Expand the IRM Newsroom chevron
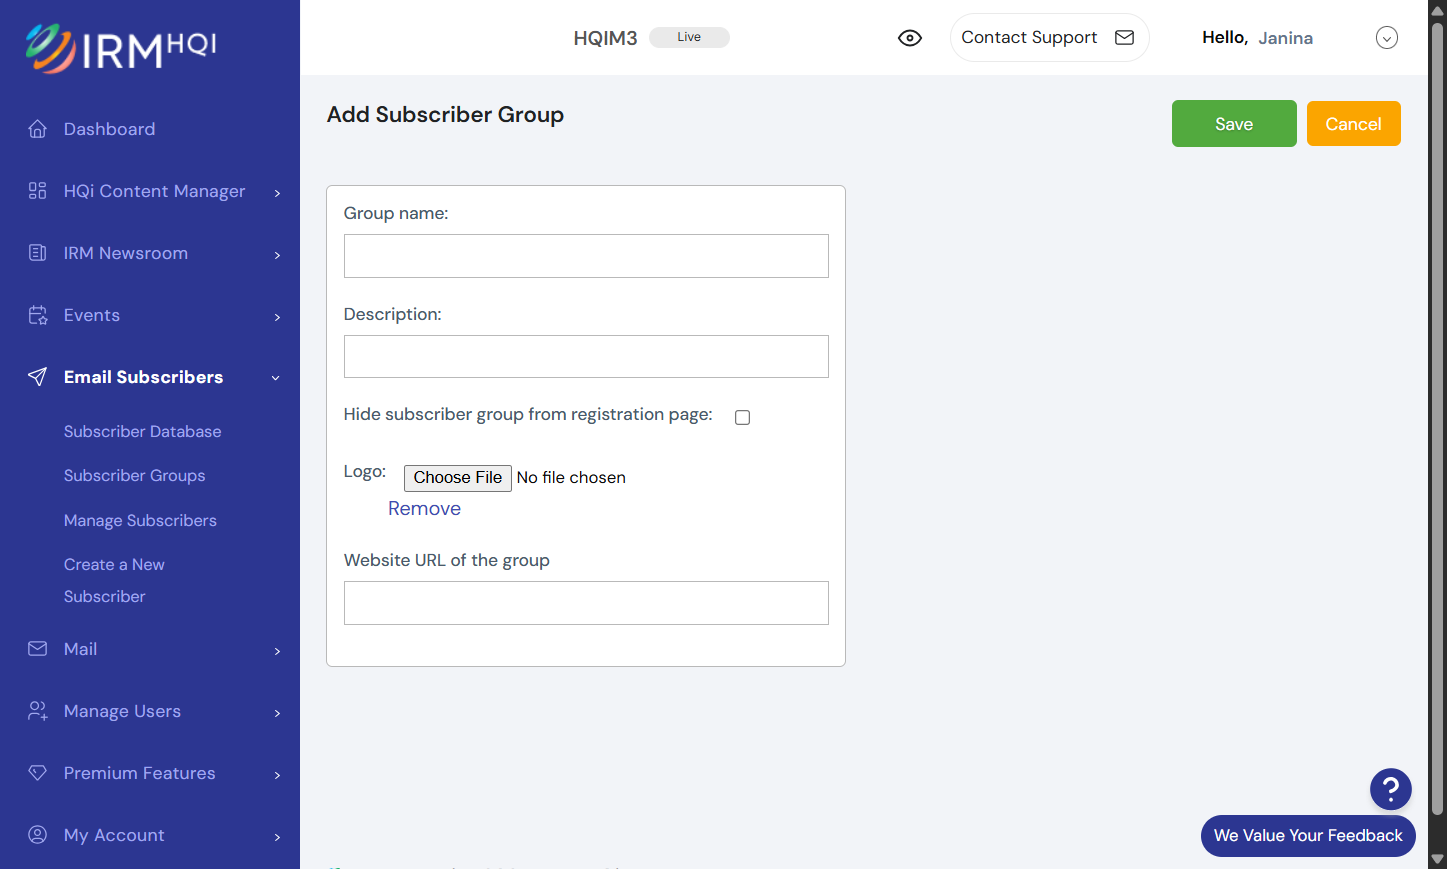The image size is (1447, 869). [277, 254]
